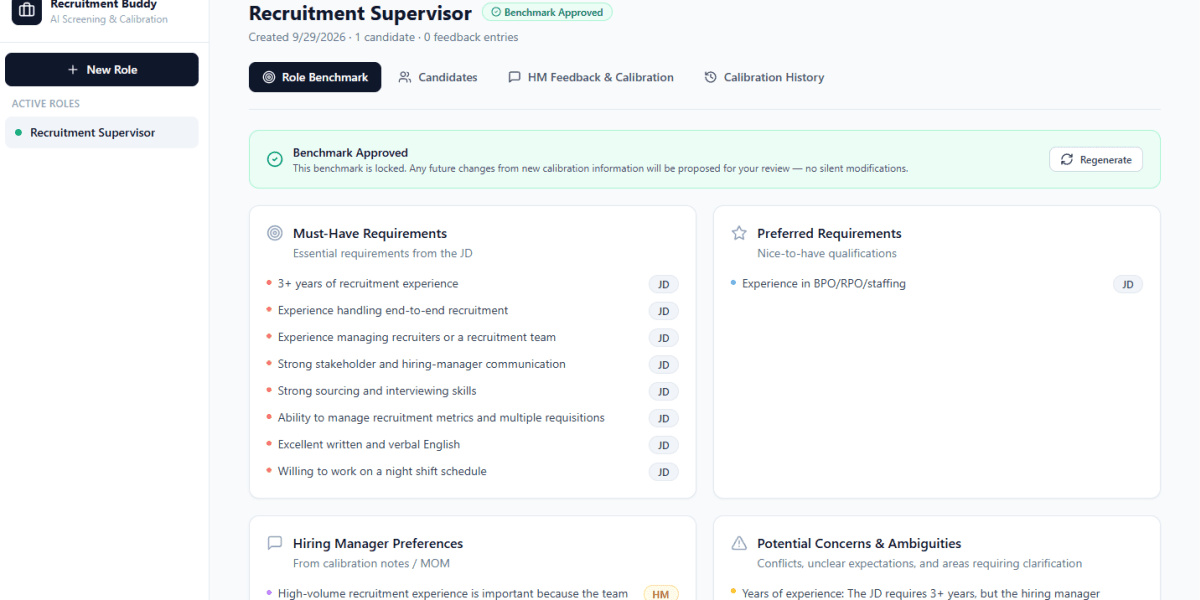Click 'Preferred Requirements' card heading
The height and width of the screenshot is (600, 1200).
click(829, 234)
